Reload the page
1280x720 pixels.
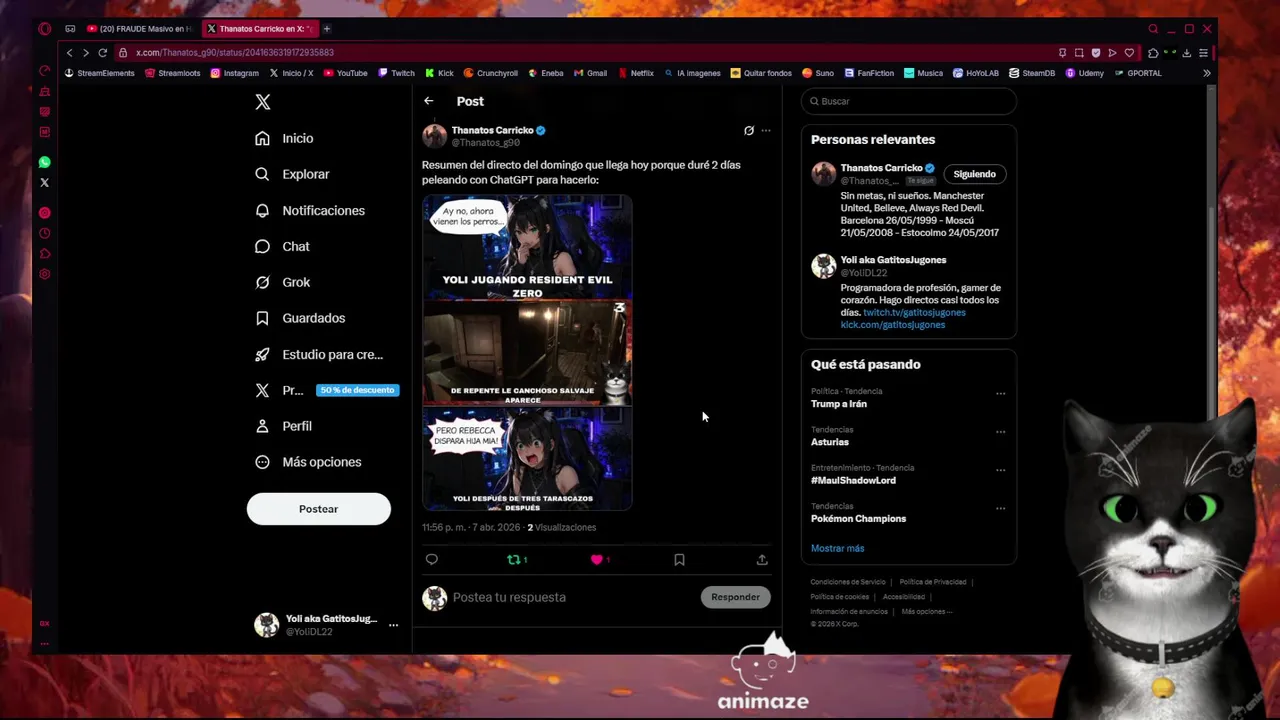102,53
